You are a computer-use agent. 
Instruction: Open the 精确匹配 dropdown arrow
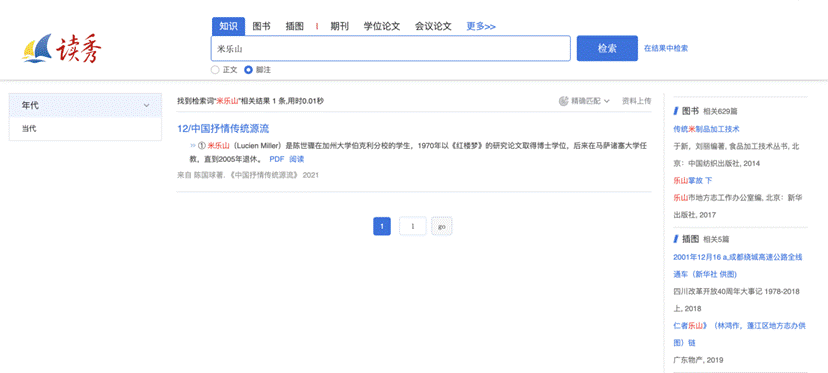tap(607, 101)
